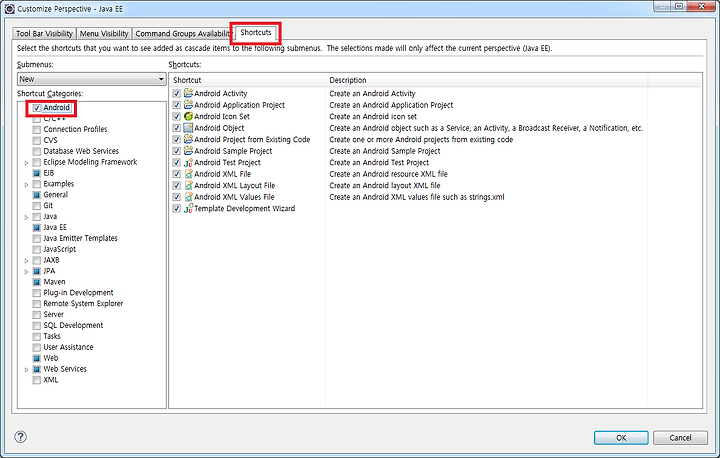Uncheck Template Development Wizard checkbox
Screen dimensions: 720x458
click(x=177, y=208)
